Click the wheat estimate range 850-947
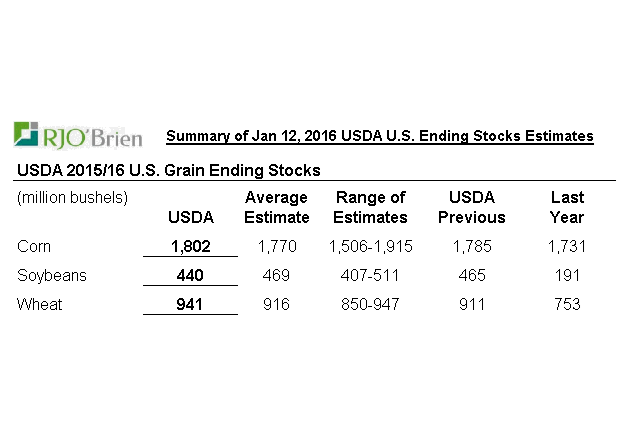This screenshot has width=630, height=430. click(370, 304)
